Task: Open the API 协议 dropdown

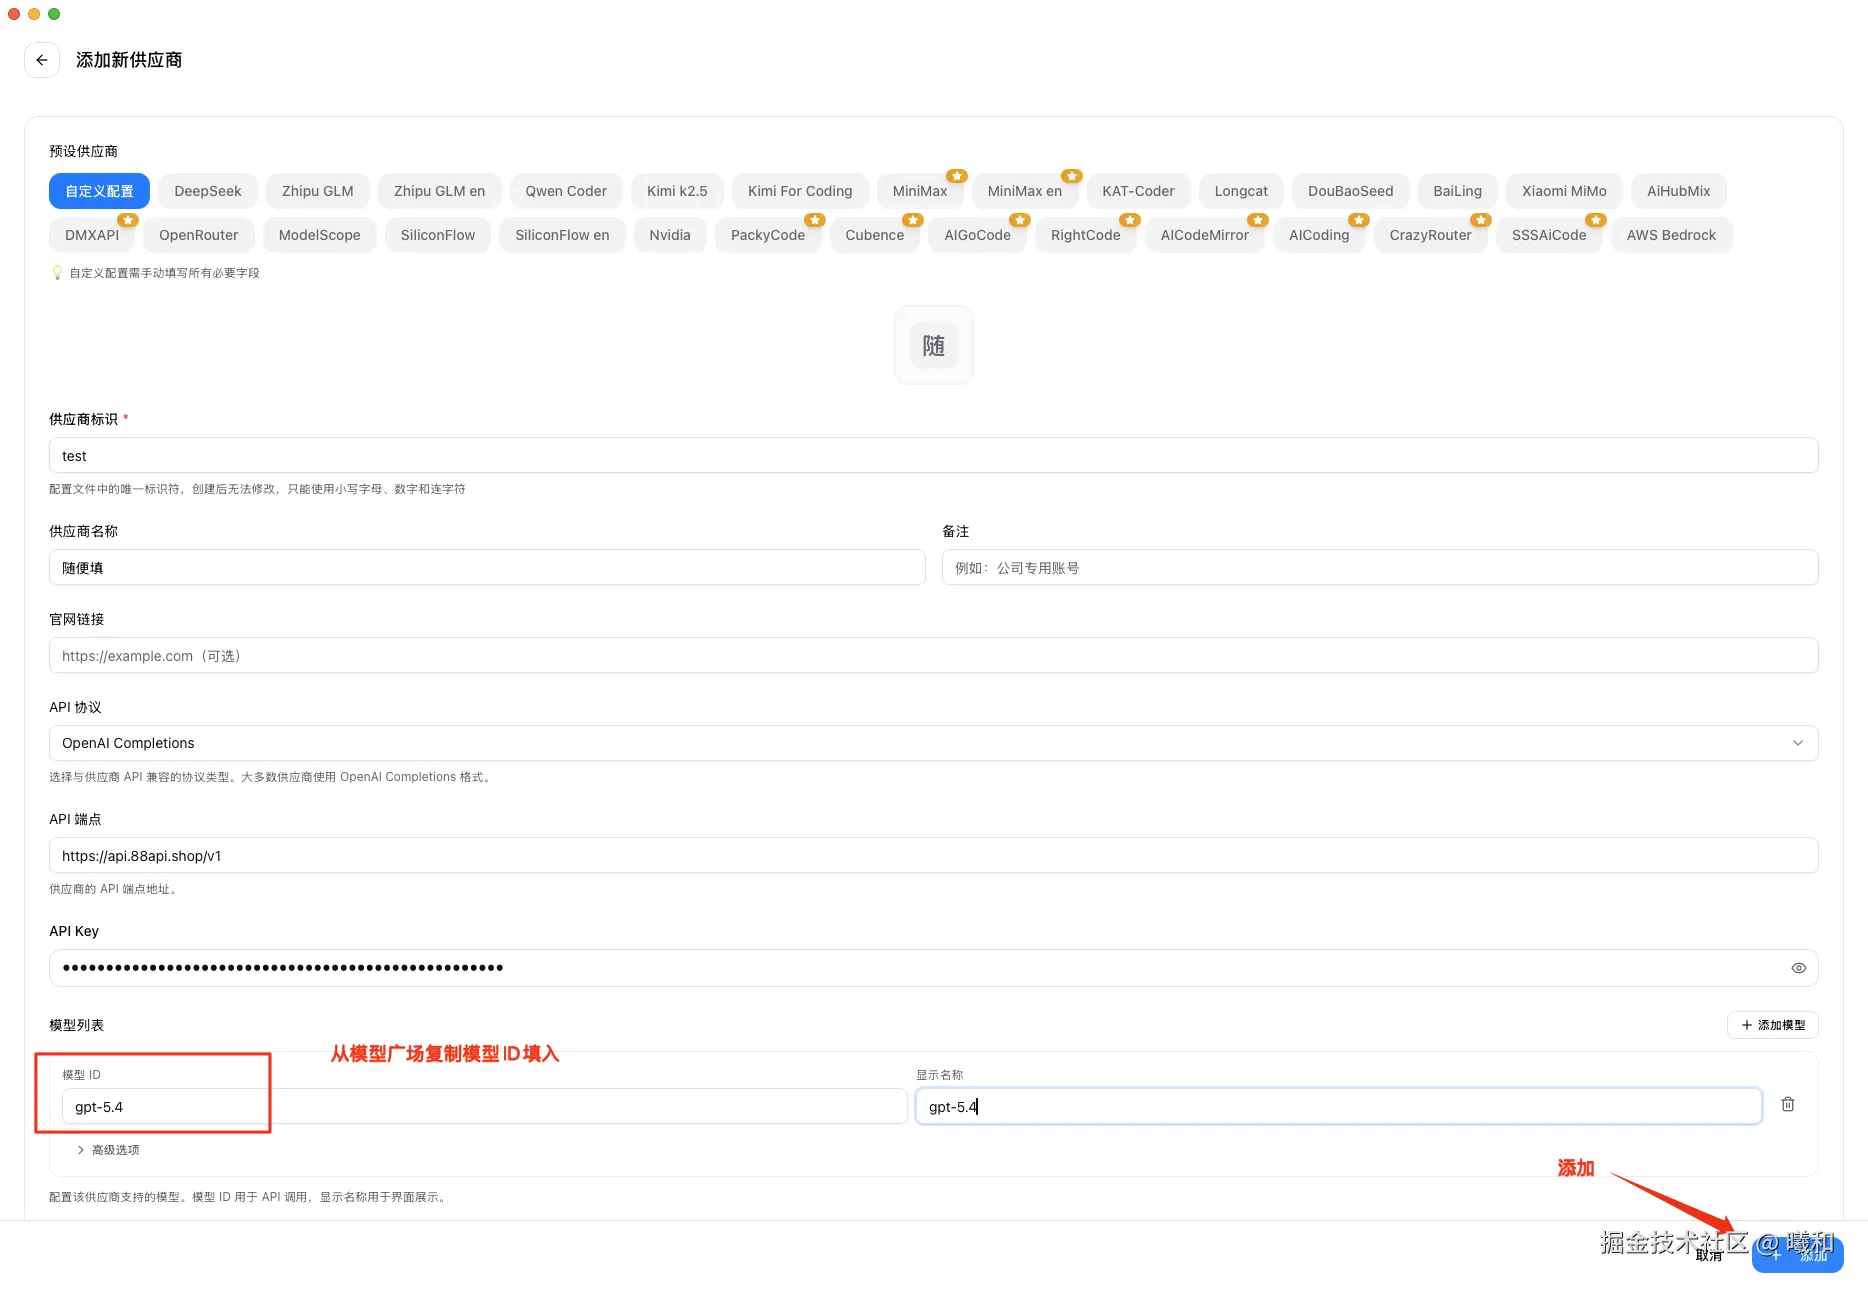Action: click(933, 743)
